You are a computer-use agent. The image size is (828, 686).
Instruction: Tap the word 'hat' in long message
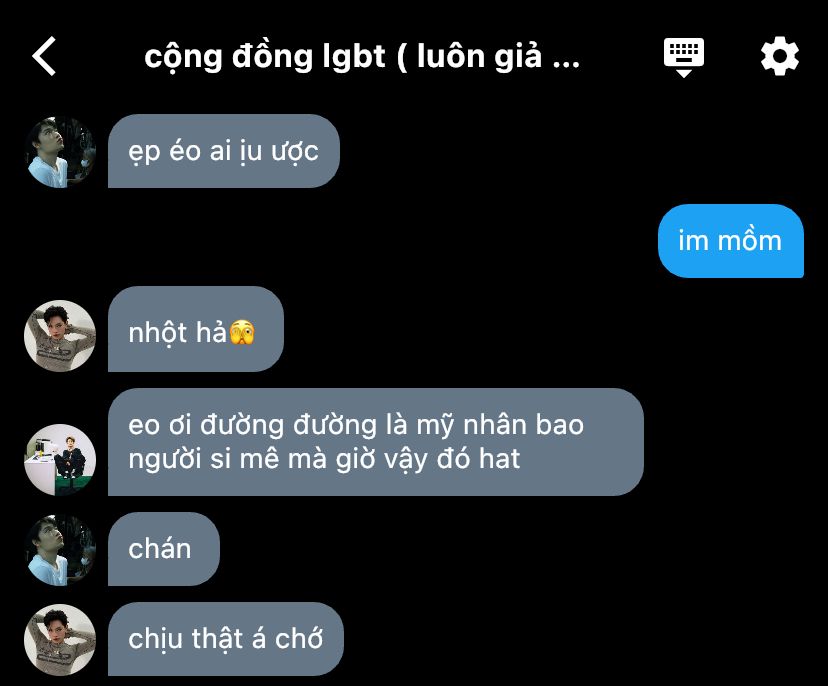[500, 458]
